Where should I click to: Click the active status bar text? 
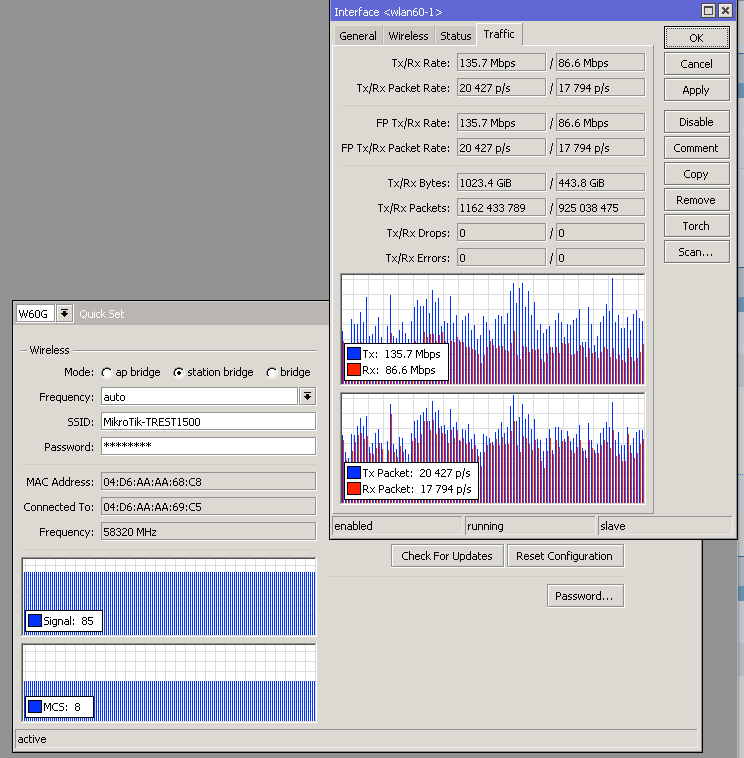click(x=32, y=739)
